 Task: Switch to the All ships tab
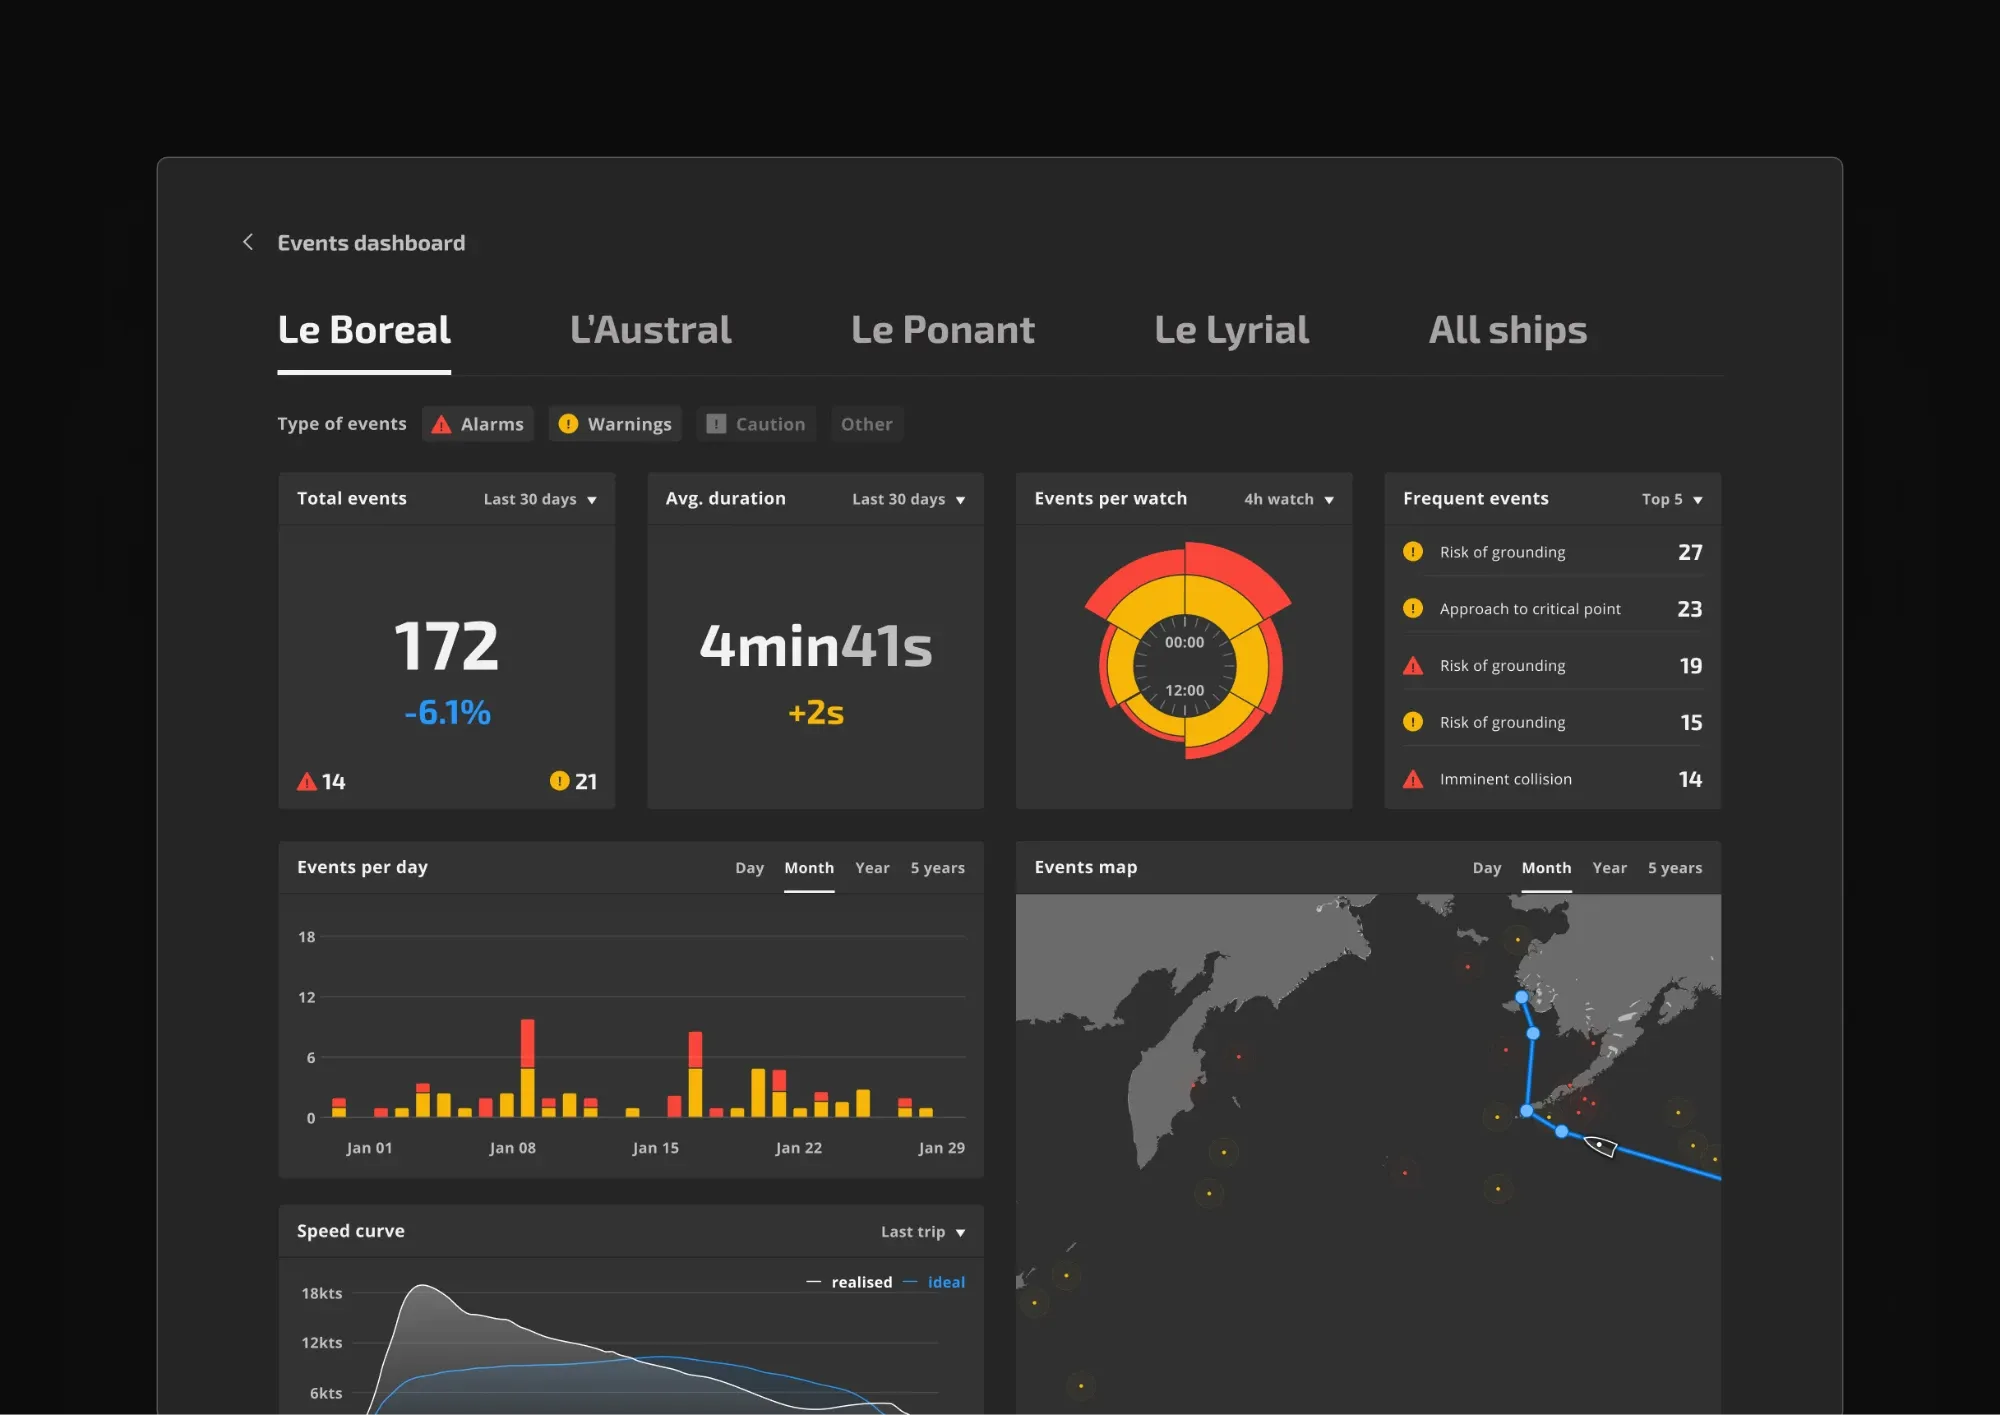[1508, 330]
